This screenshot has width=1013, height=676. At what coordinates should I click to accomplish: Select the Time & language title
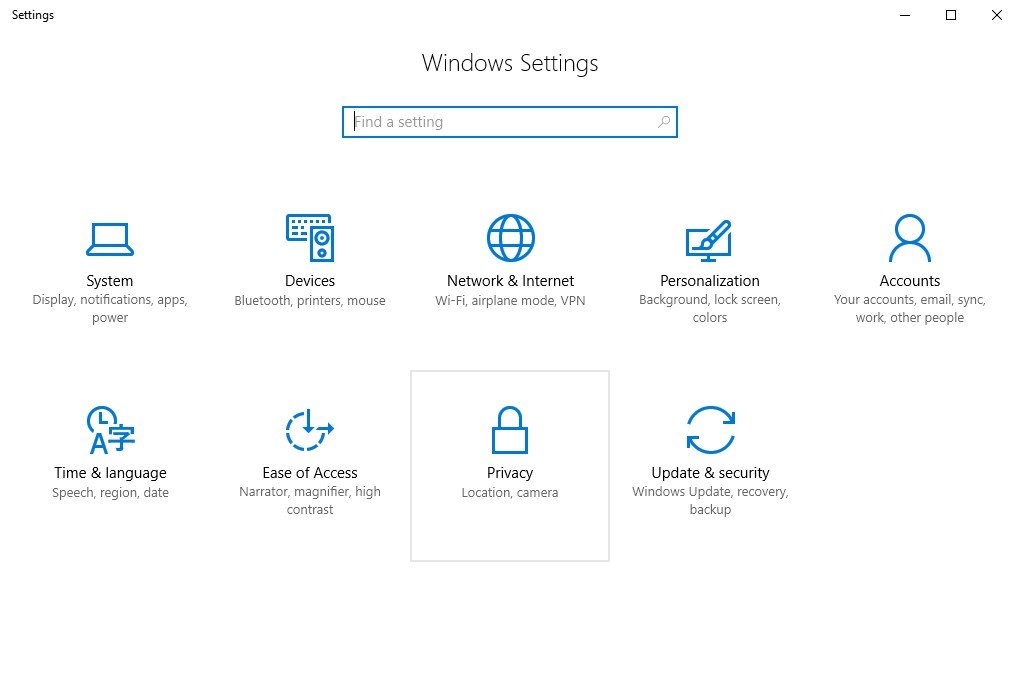click(x=110, y=473)
